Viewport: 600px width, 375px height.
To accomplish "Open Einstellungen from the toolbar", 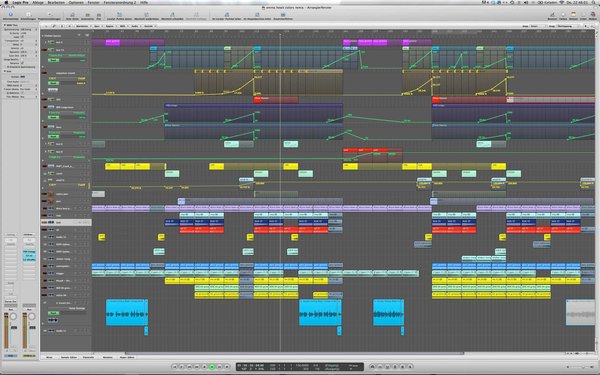I will (28, 16).
